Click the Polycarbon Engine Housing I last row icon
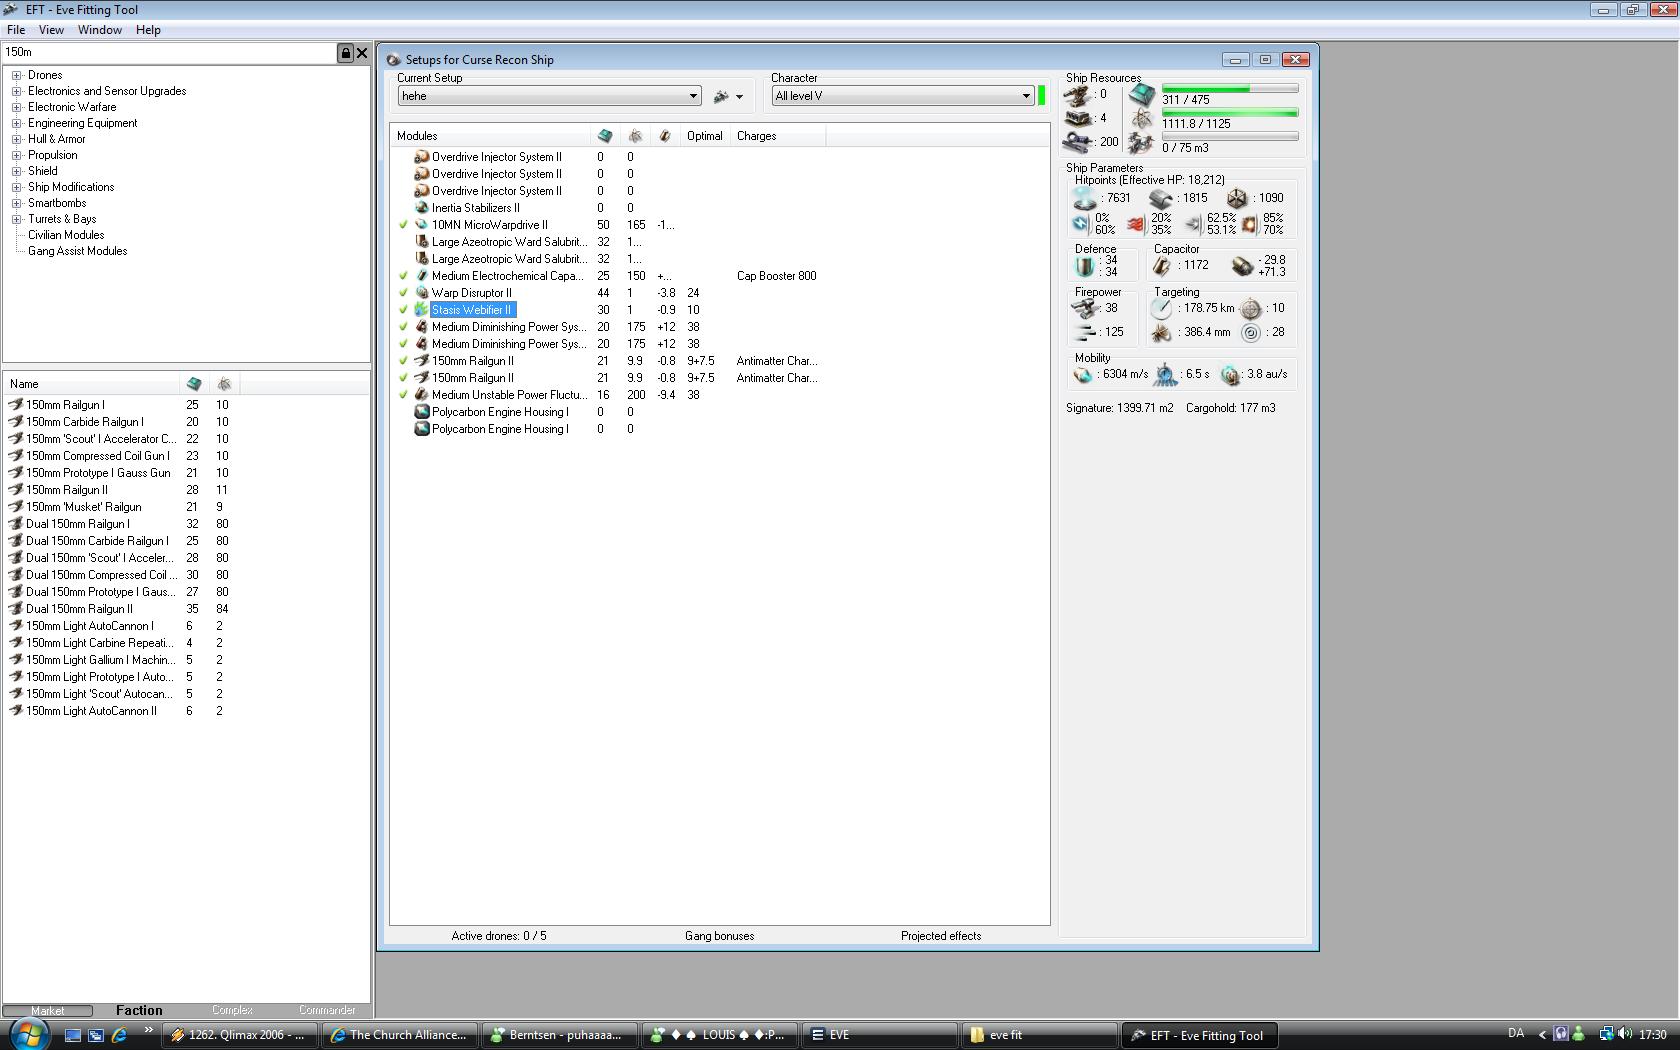1680x1050 pixels. 421,429
